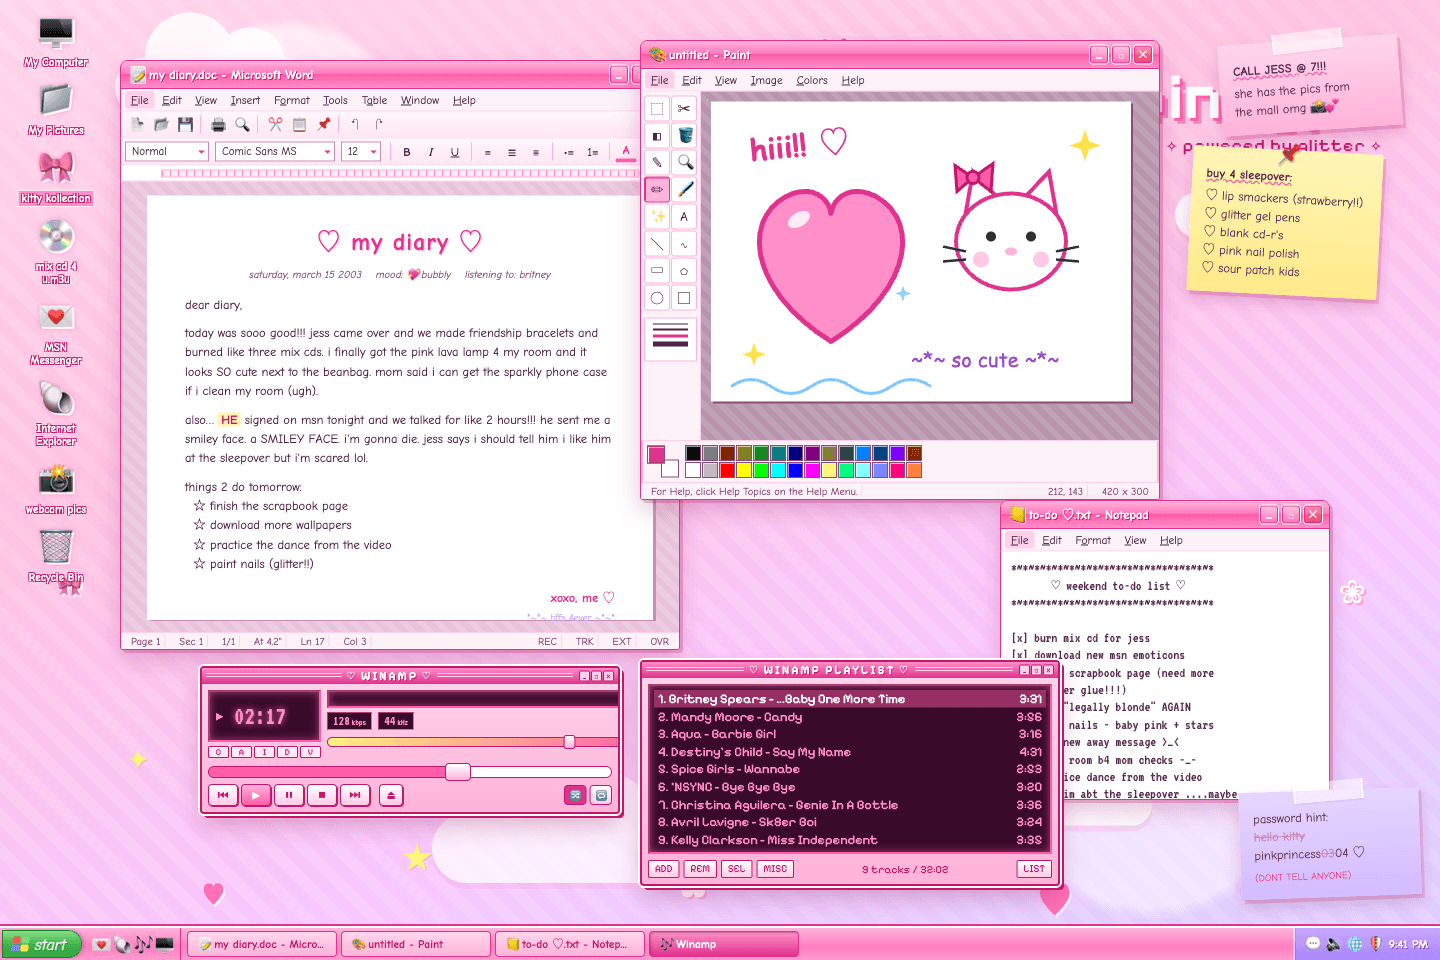Click the font color A icon in Word

[626, 152]
